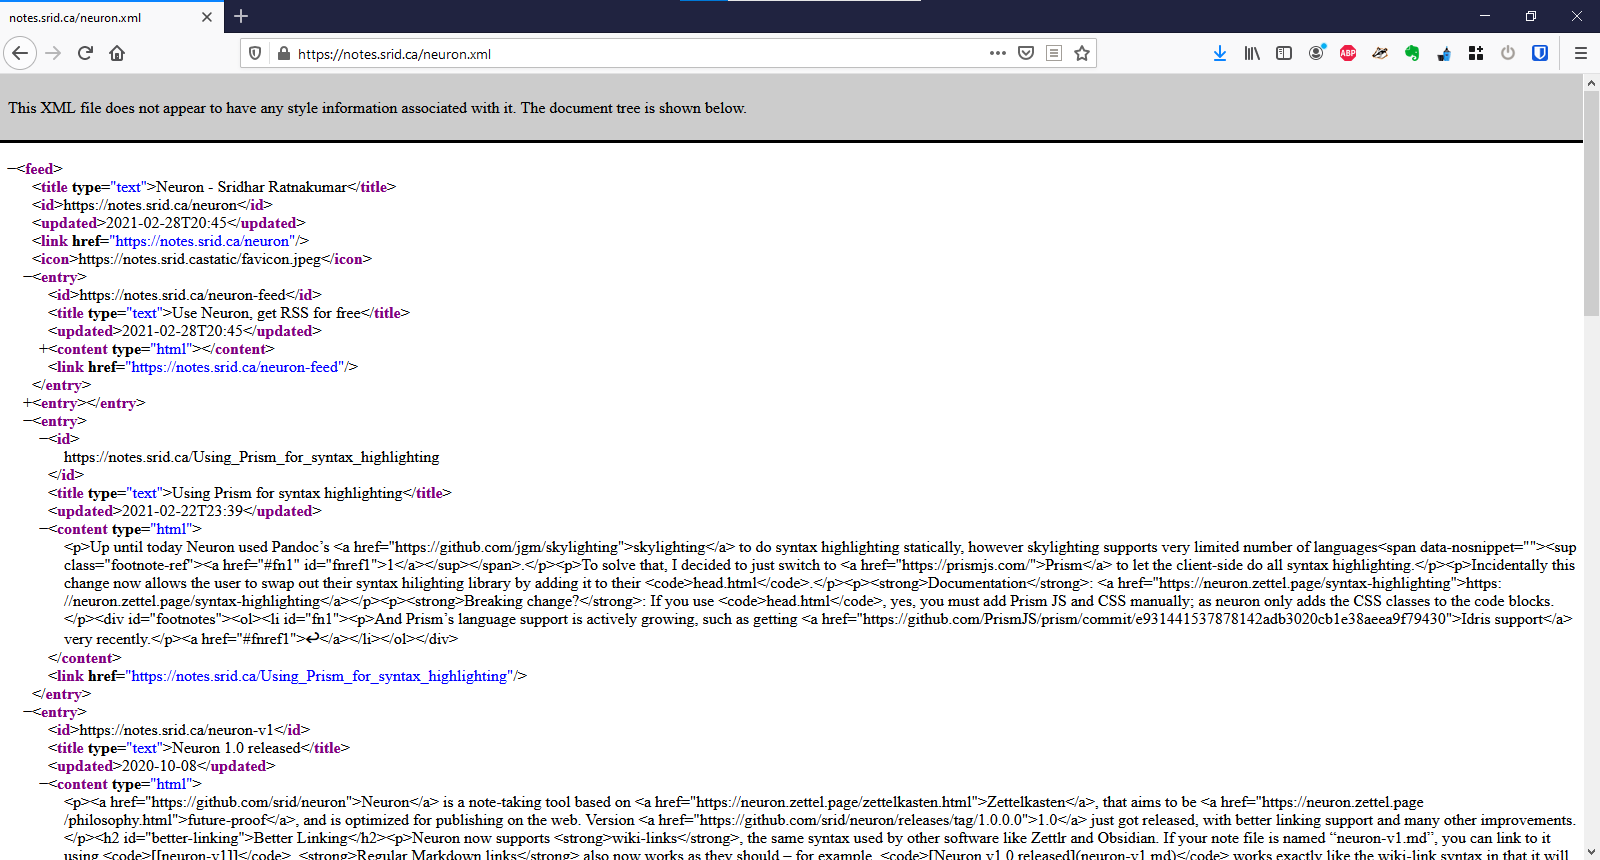Open page actions three-dot menu
Viewport: 1600px width, 860px height.
[998, 53]
